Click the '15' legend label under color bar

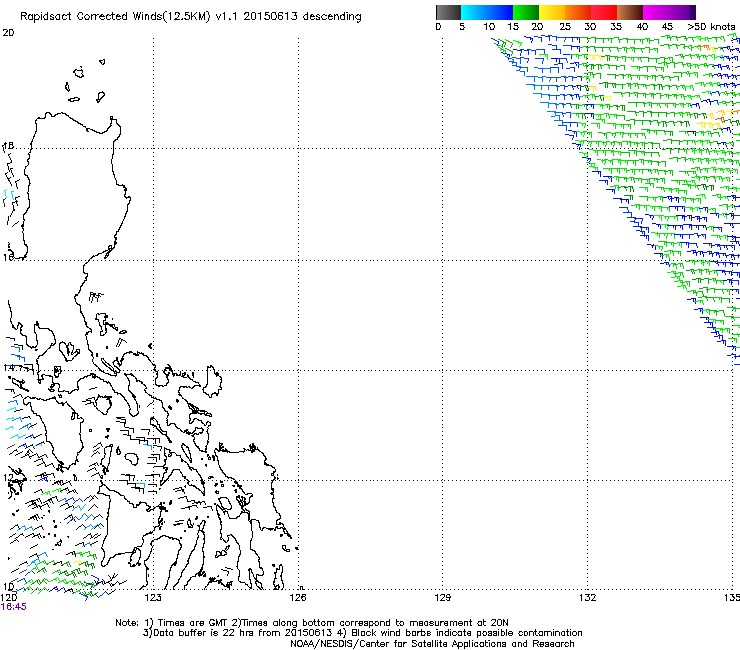pos(513,27)
